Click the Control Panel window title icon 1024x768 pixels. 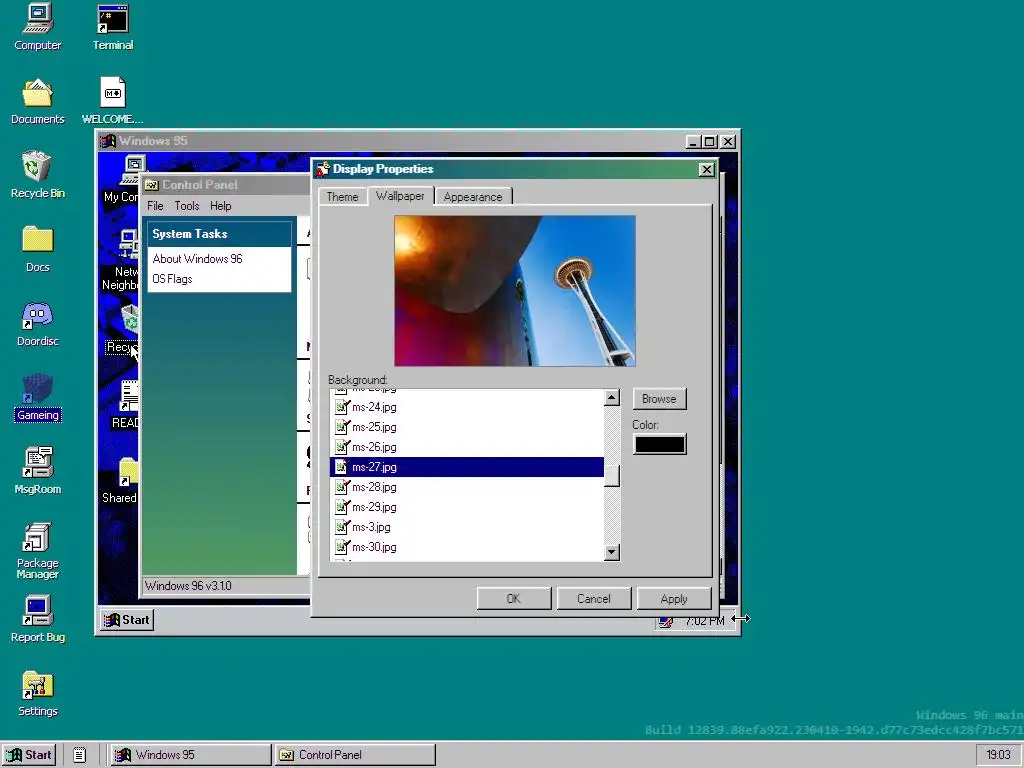tap(152, 185)
